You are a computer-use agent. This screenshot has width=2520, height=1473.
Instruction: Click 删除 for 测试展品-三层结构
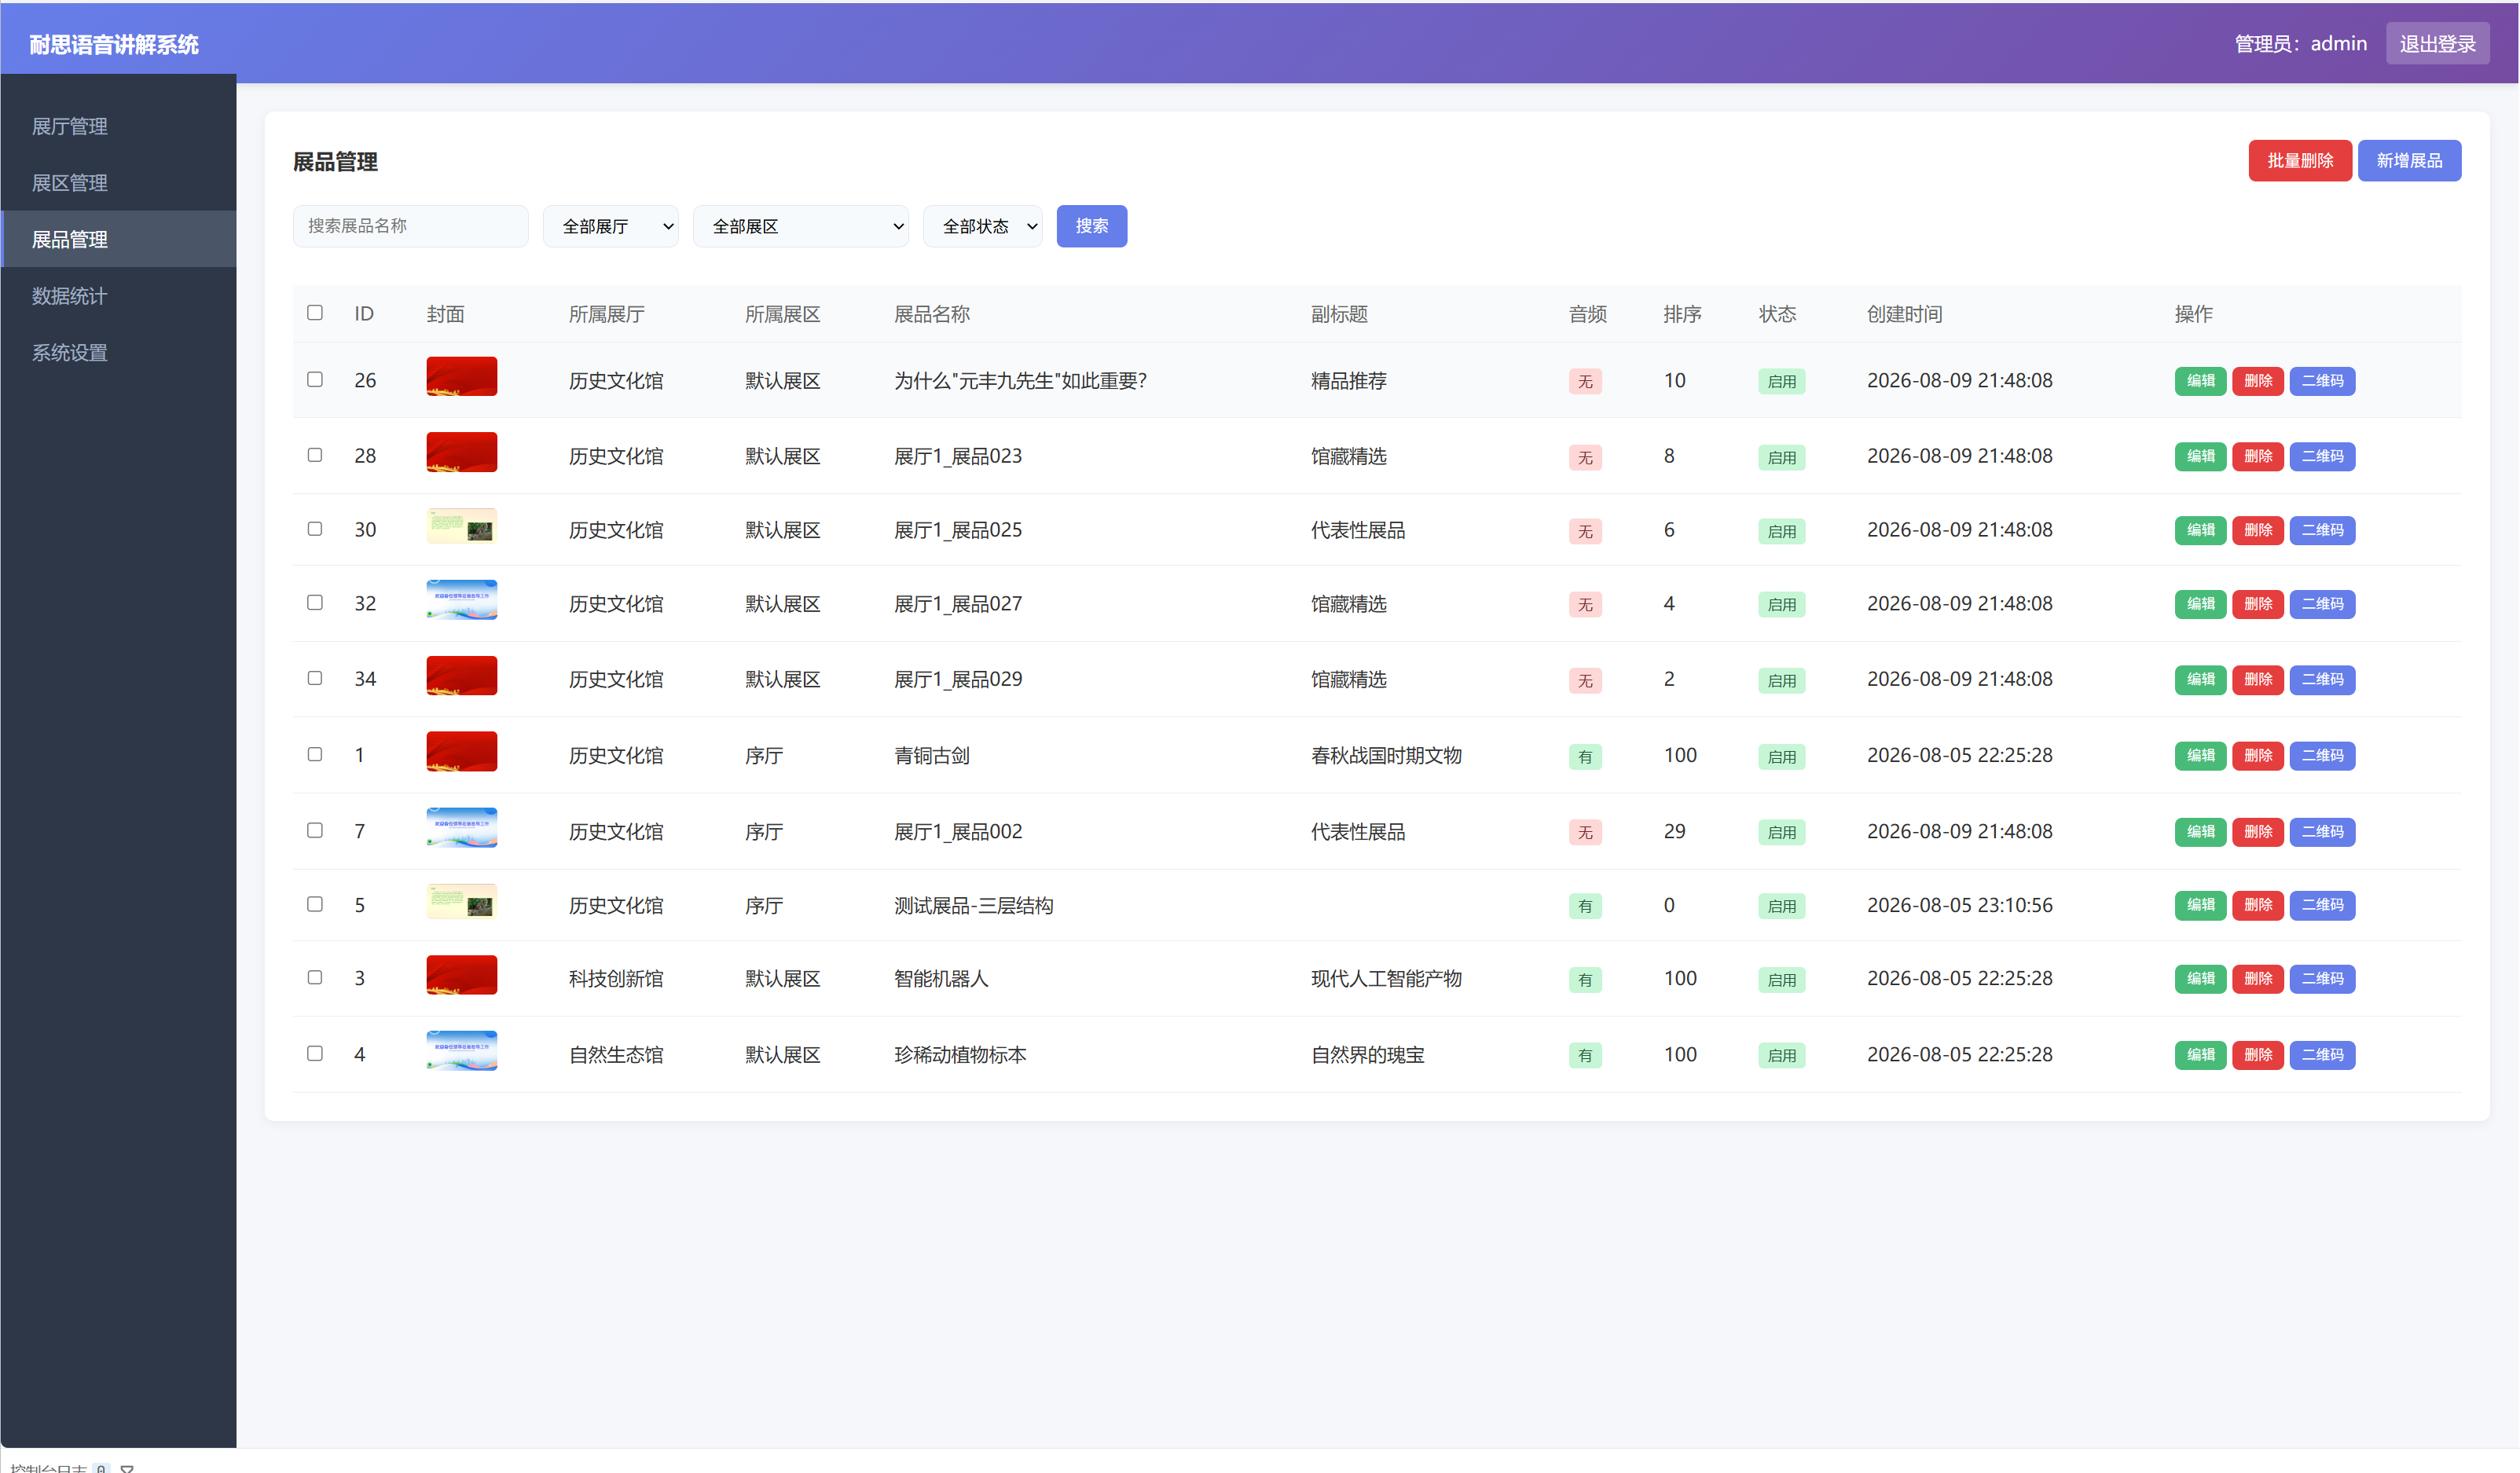point(2258,905)
